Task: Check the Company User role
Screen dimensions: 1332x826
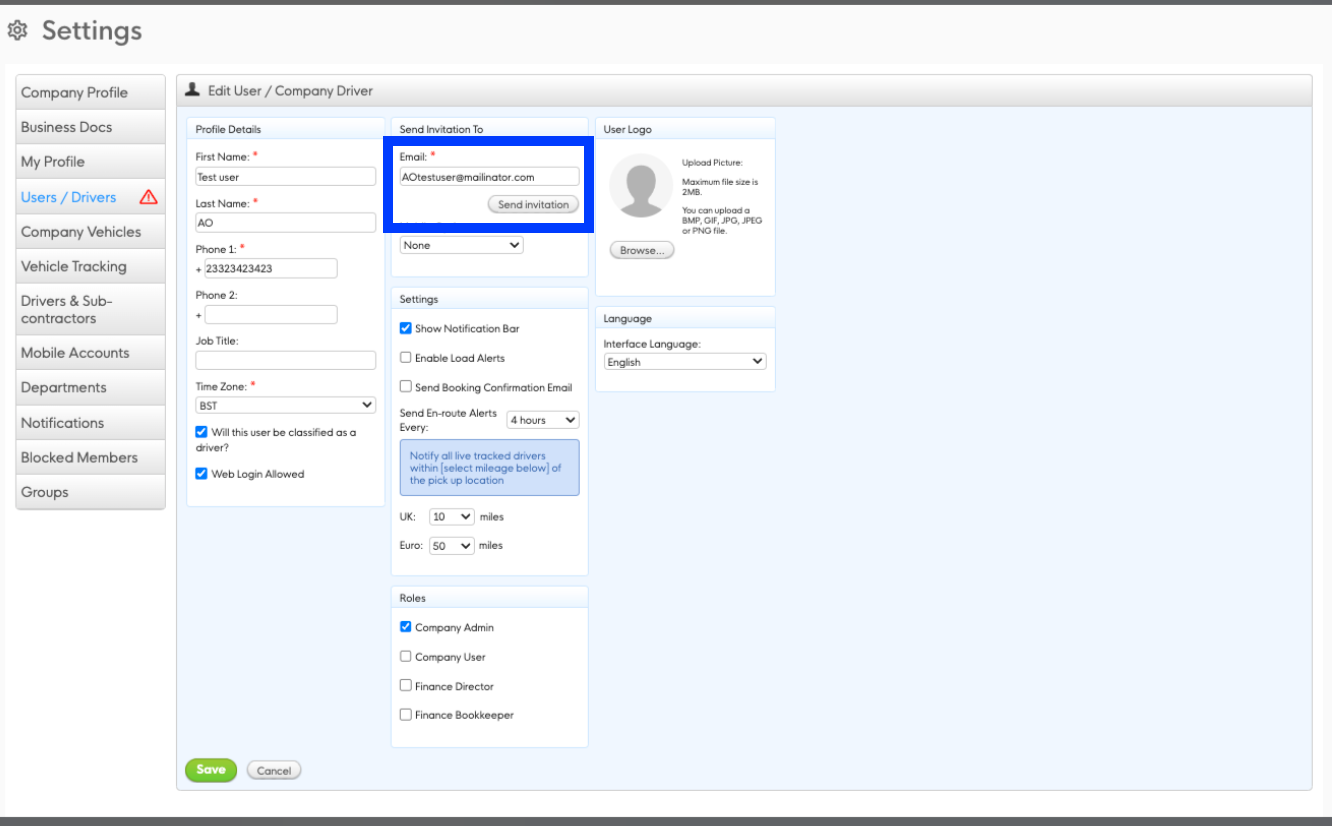Action: point(406,657)
